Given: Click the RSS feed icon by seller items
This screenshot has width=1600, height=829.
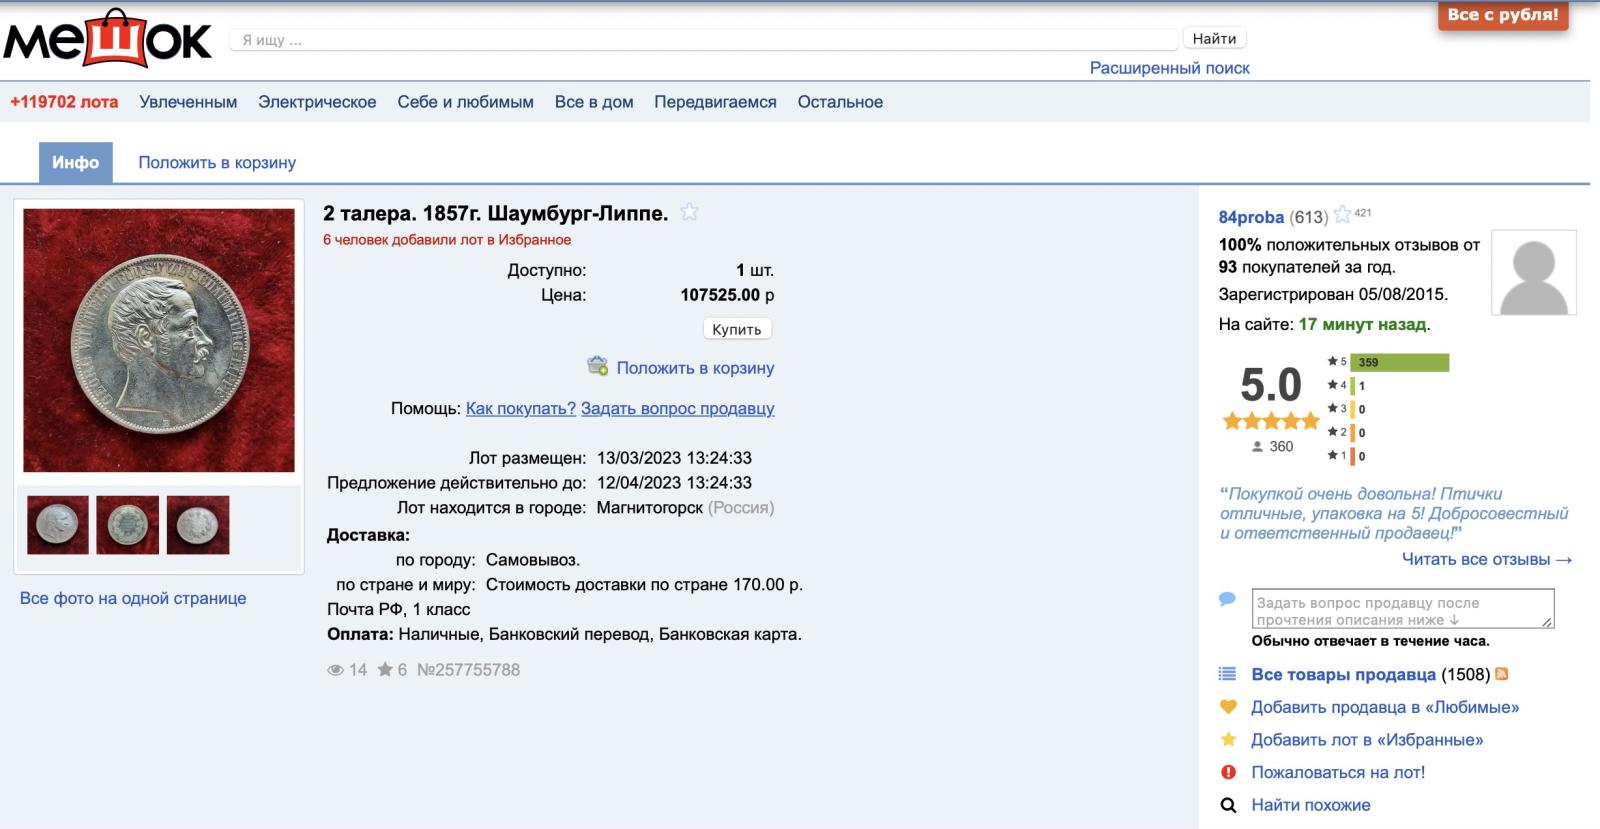Looking at the screenshot, I should coord(1501,674).
